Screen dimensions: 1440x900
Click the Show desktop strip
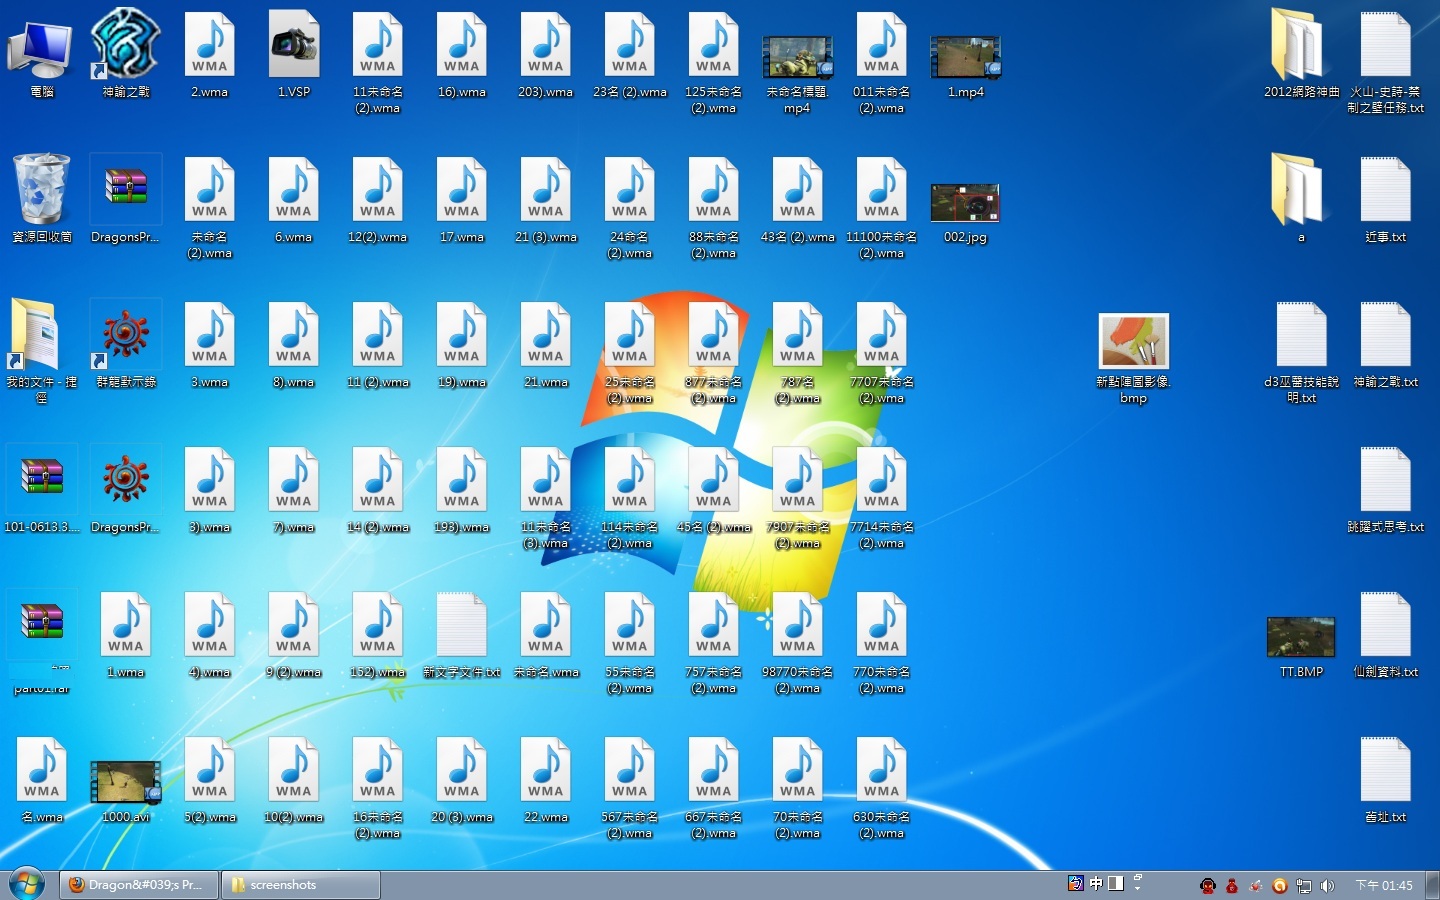point(1432,885)
